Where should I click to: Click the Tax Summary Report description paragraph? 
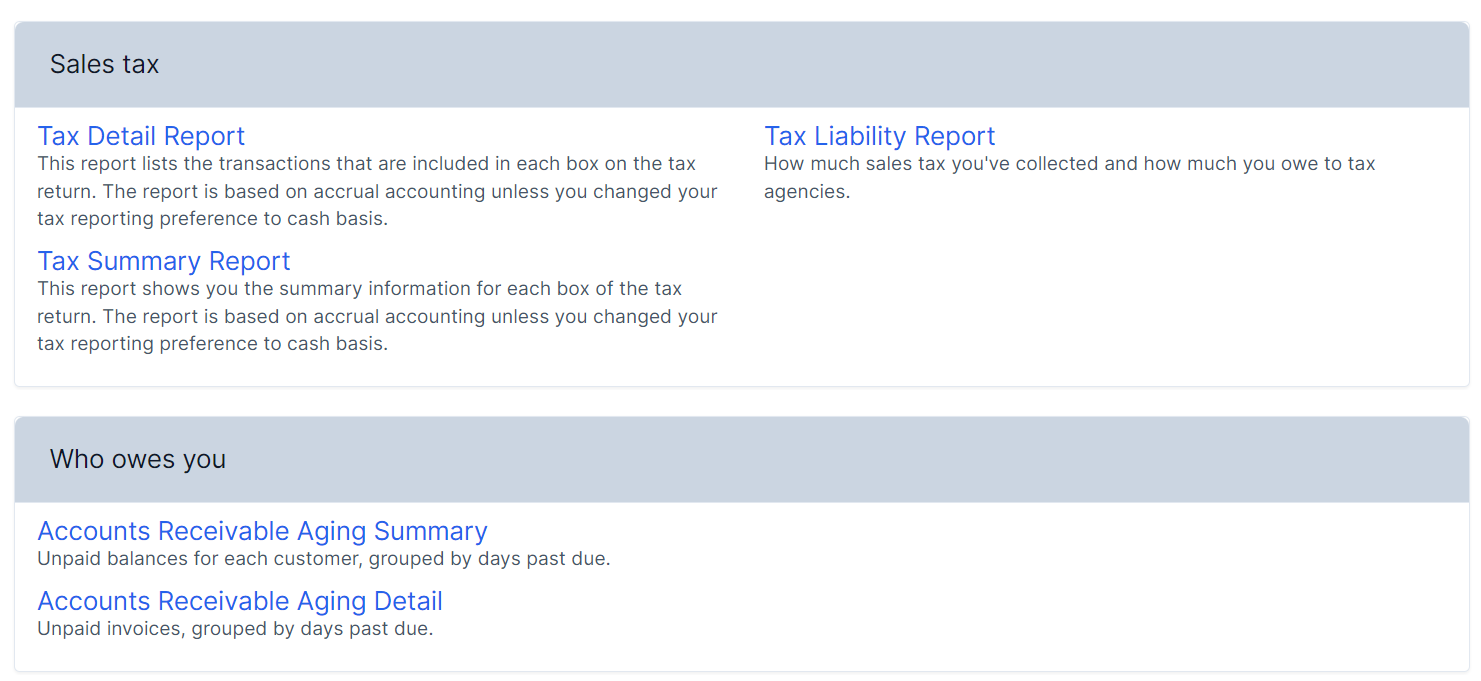point(376,316)
